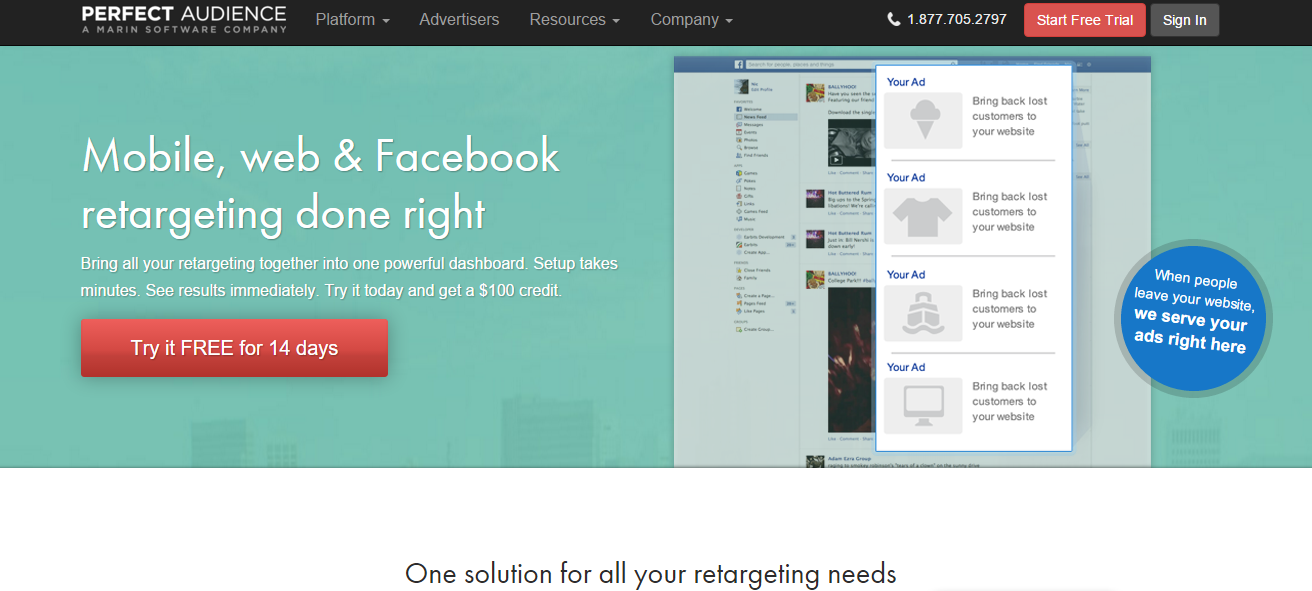
Task: Select the t-shirt ad image
Action: (x=923, y=216)
